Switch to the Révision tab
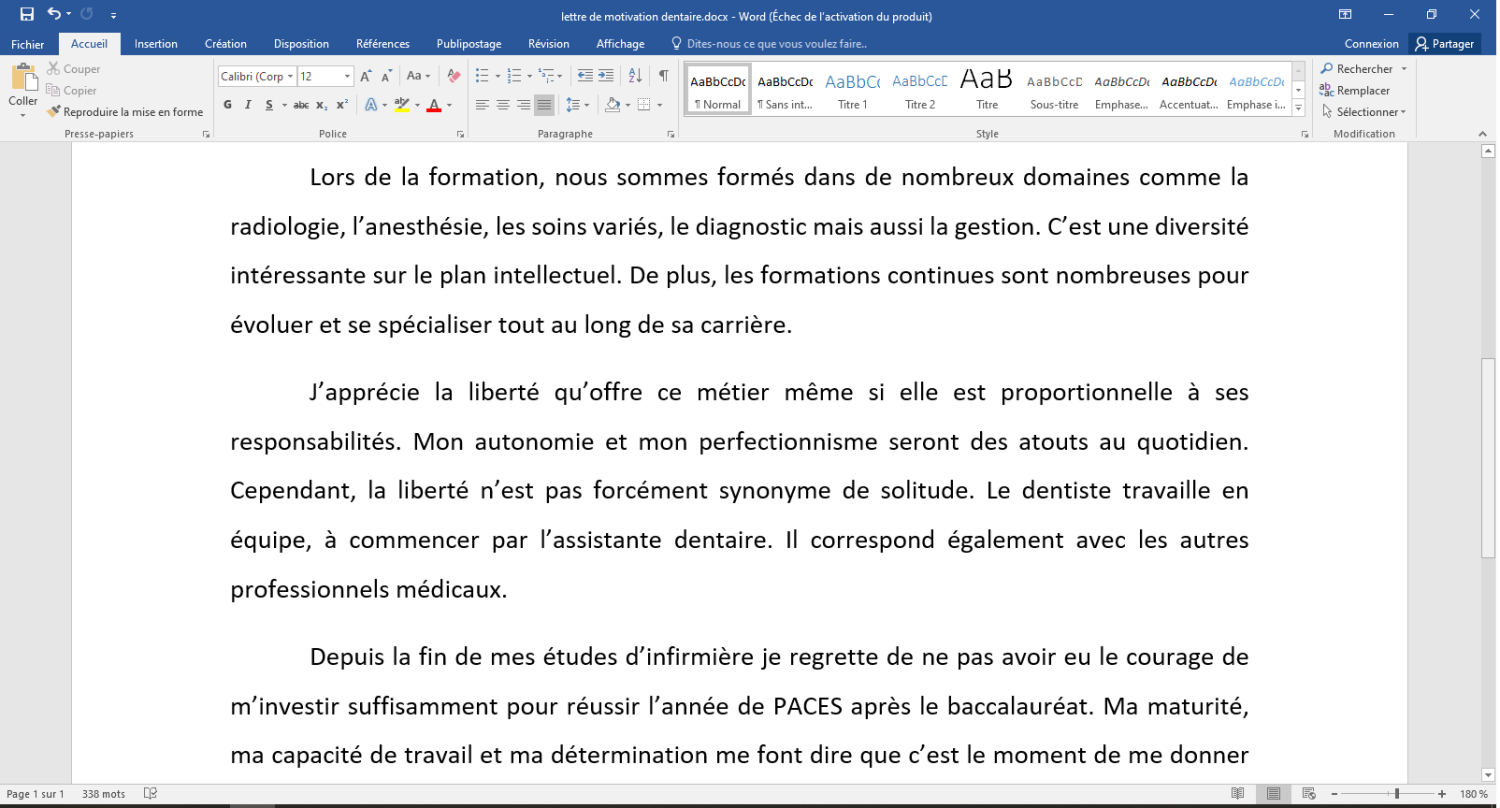Screen dimensions: 1500x808 point(548,44)
